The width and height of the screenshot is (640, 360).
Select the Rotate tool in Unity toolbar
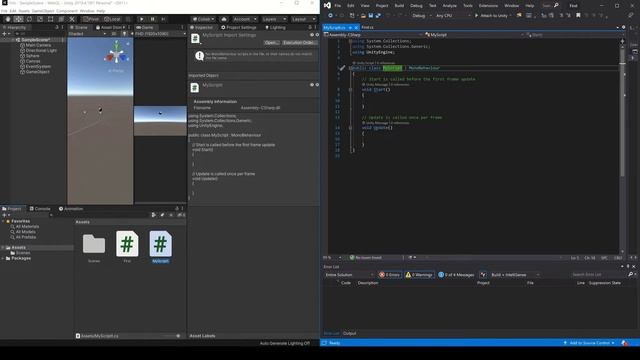click(29, 19)
